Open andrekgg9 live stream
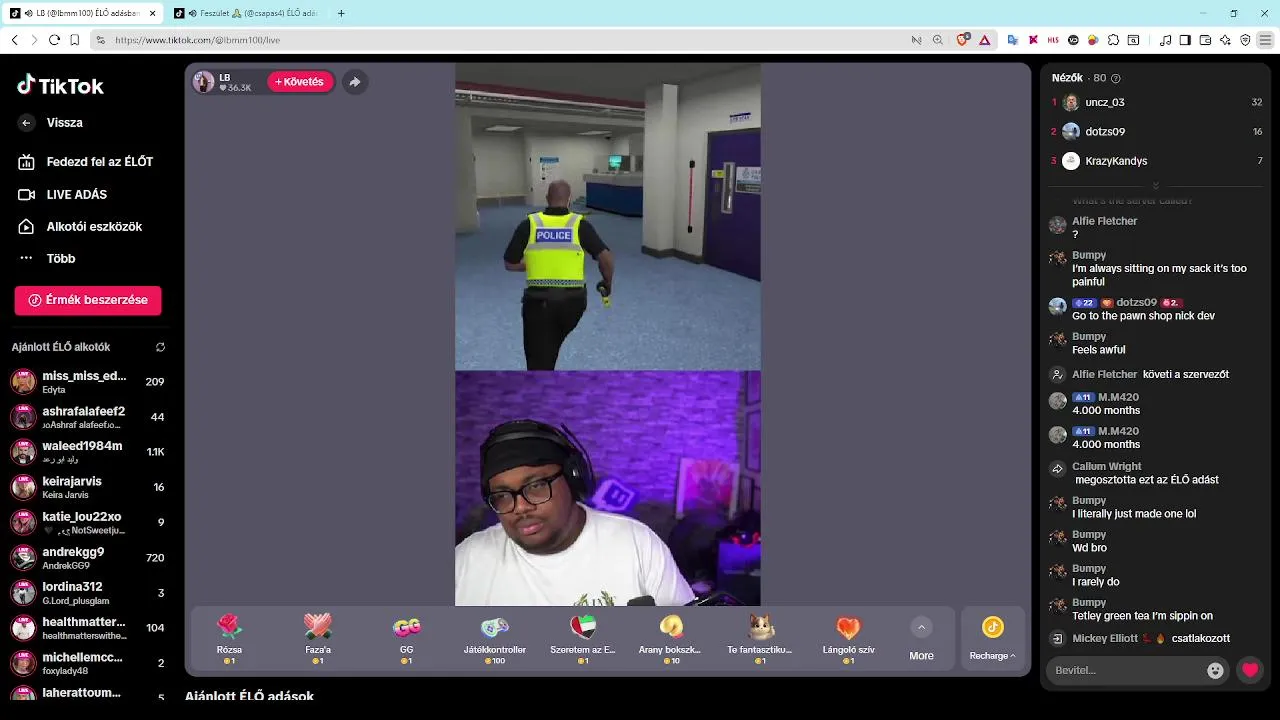Image resolution: width=1280 pixels, height=720 pixels. 88,557
